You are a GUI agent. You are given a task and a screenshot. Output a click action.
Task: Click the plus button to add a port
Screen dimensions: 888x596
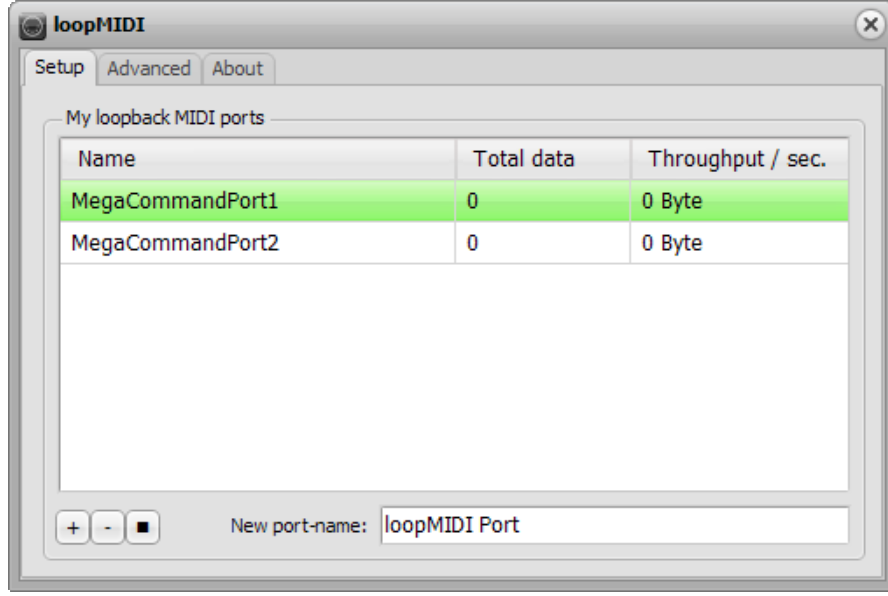(x=72, y=526)
